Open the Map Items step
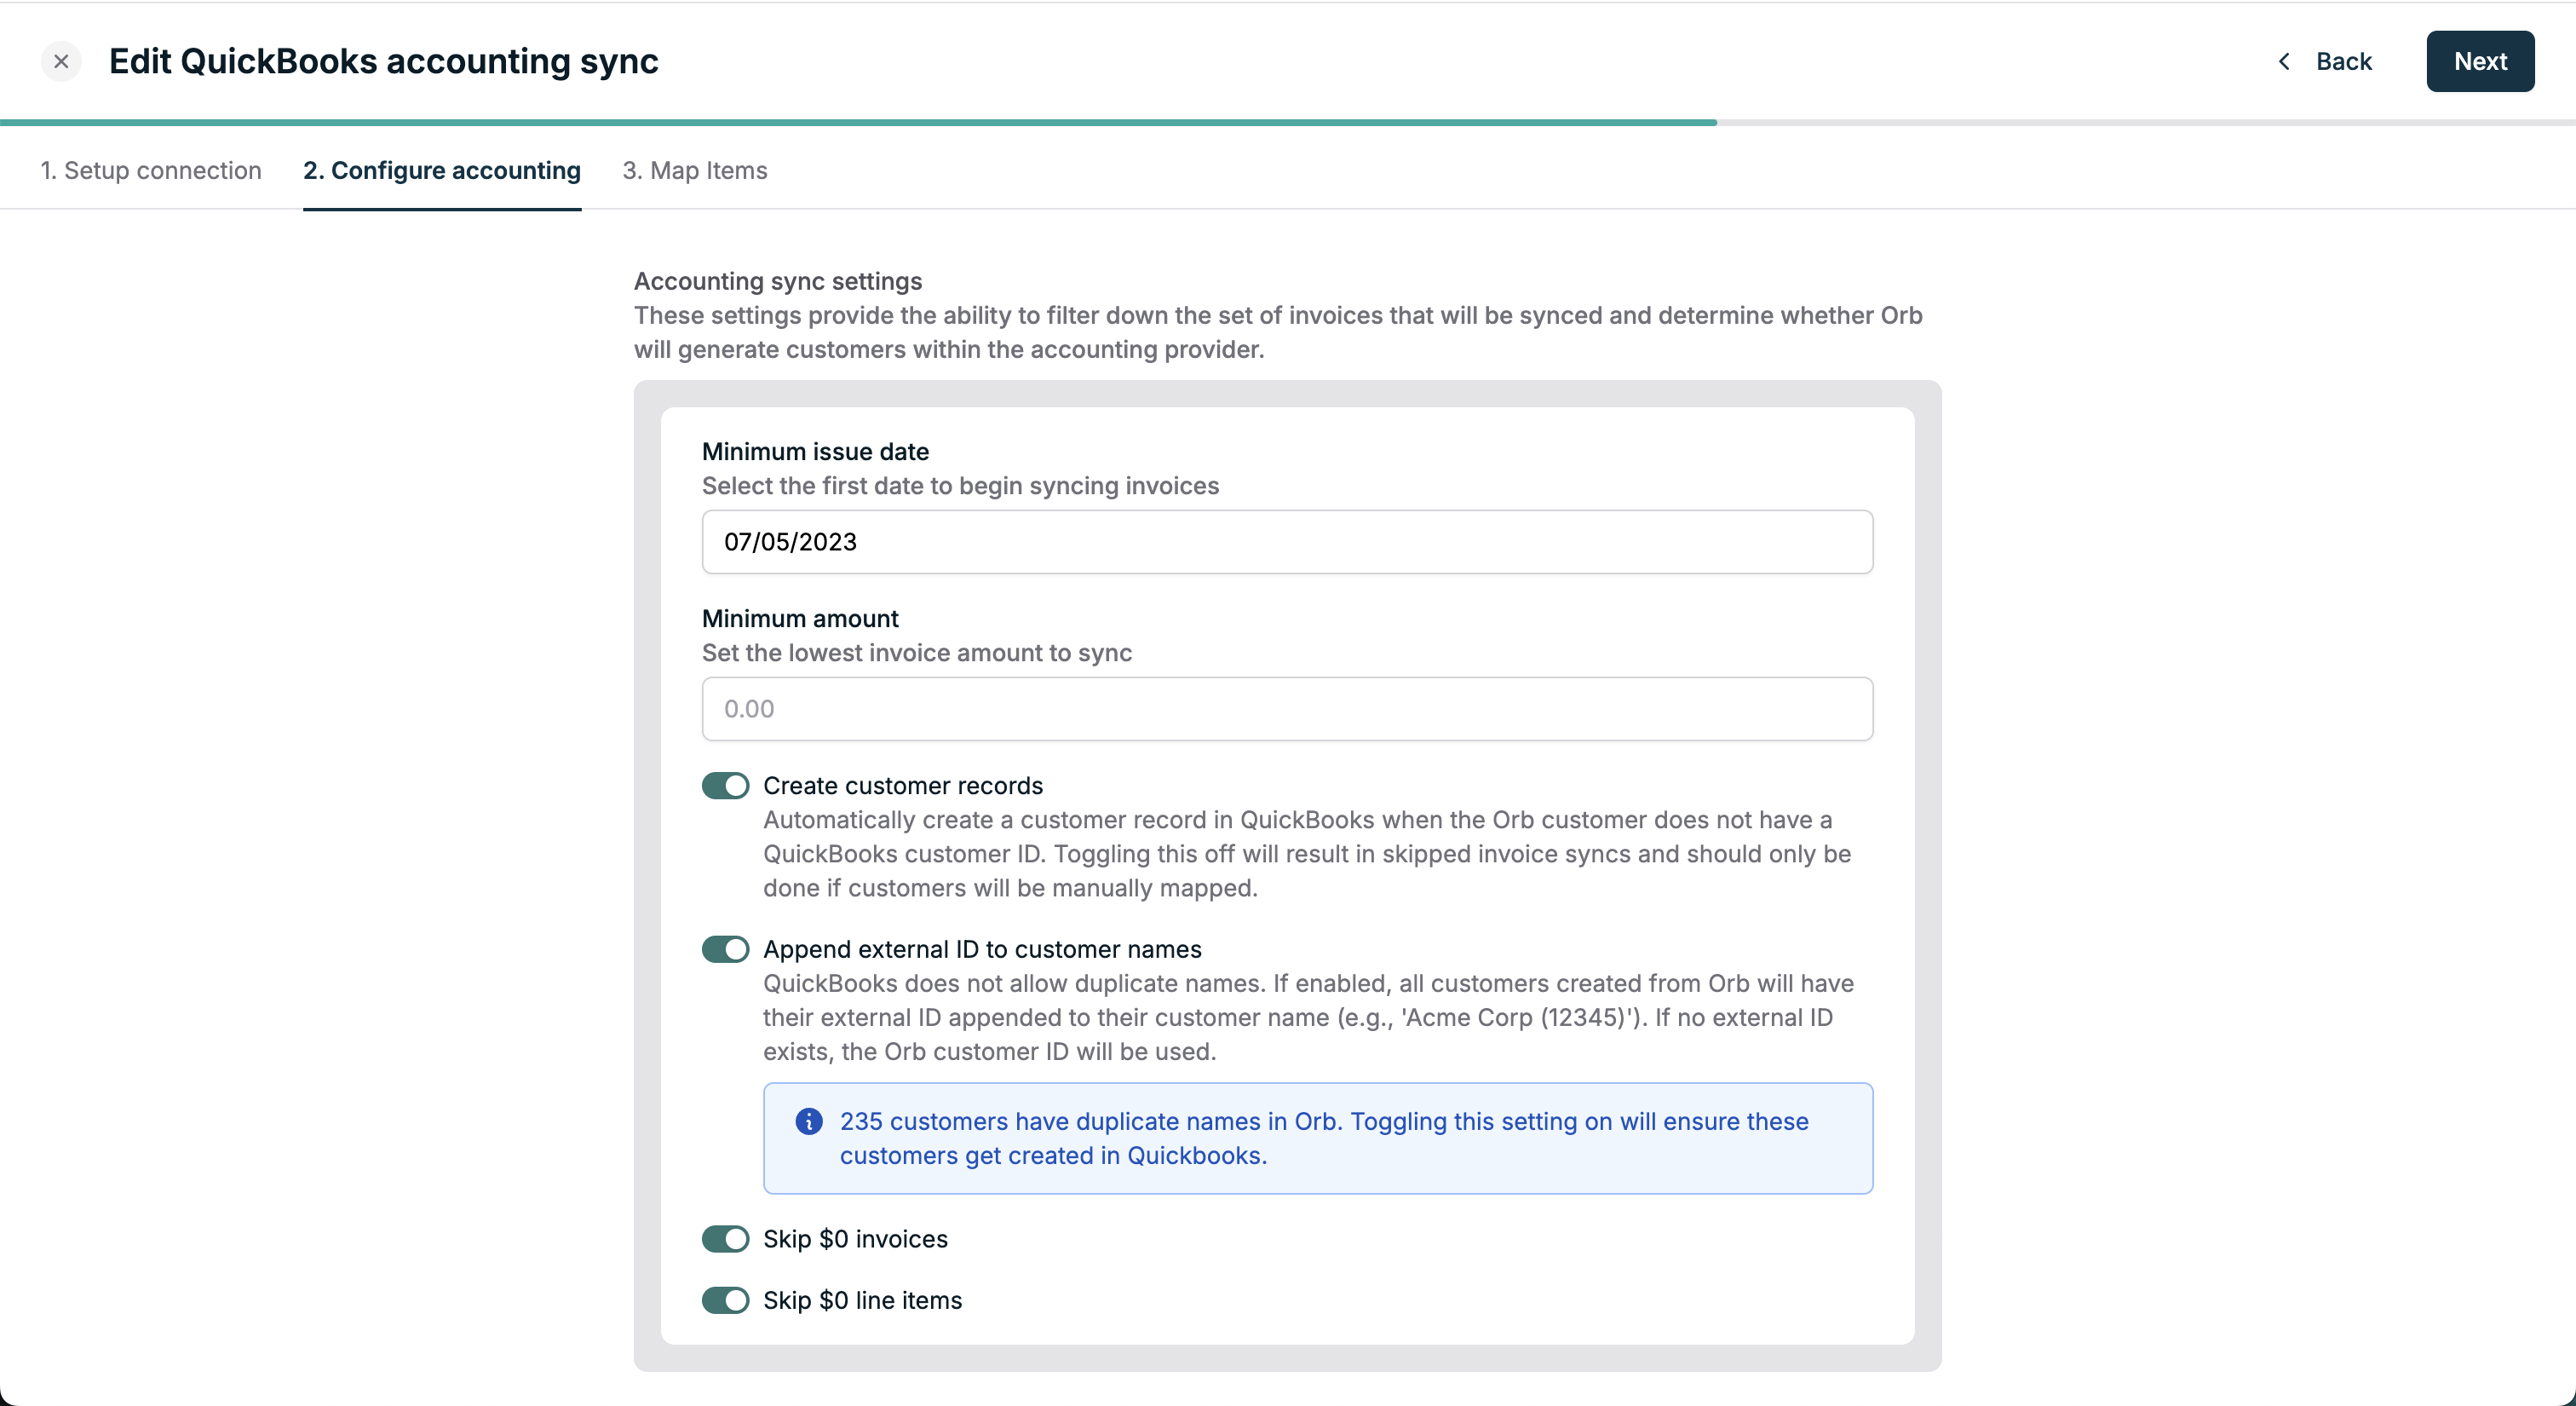The width and height of the screenshot is (2576, 1406). [x=694, y=170]
